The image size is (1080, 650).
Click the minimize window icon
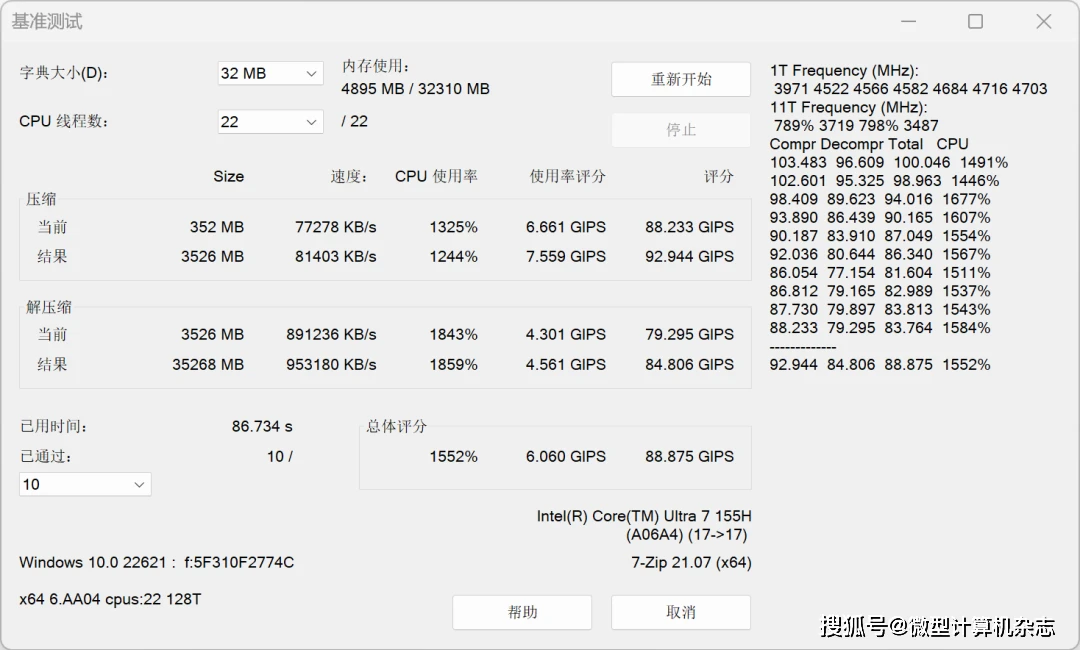907,20
